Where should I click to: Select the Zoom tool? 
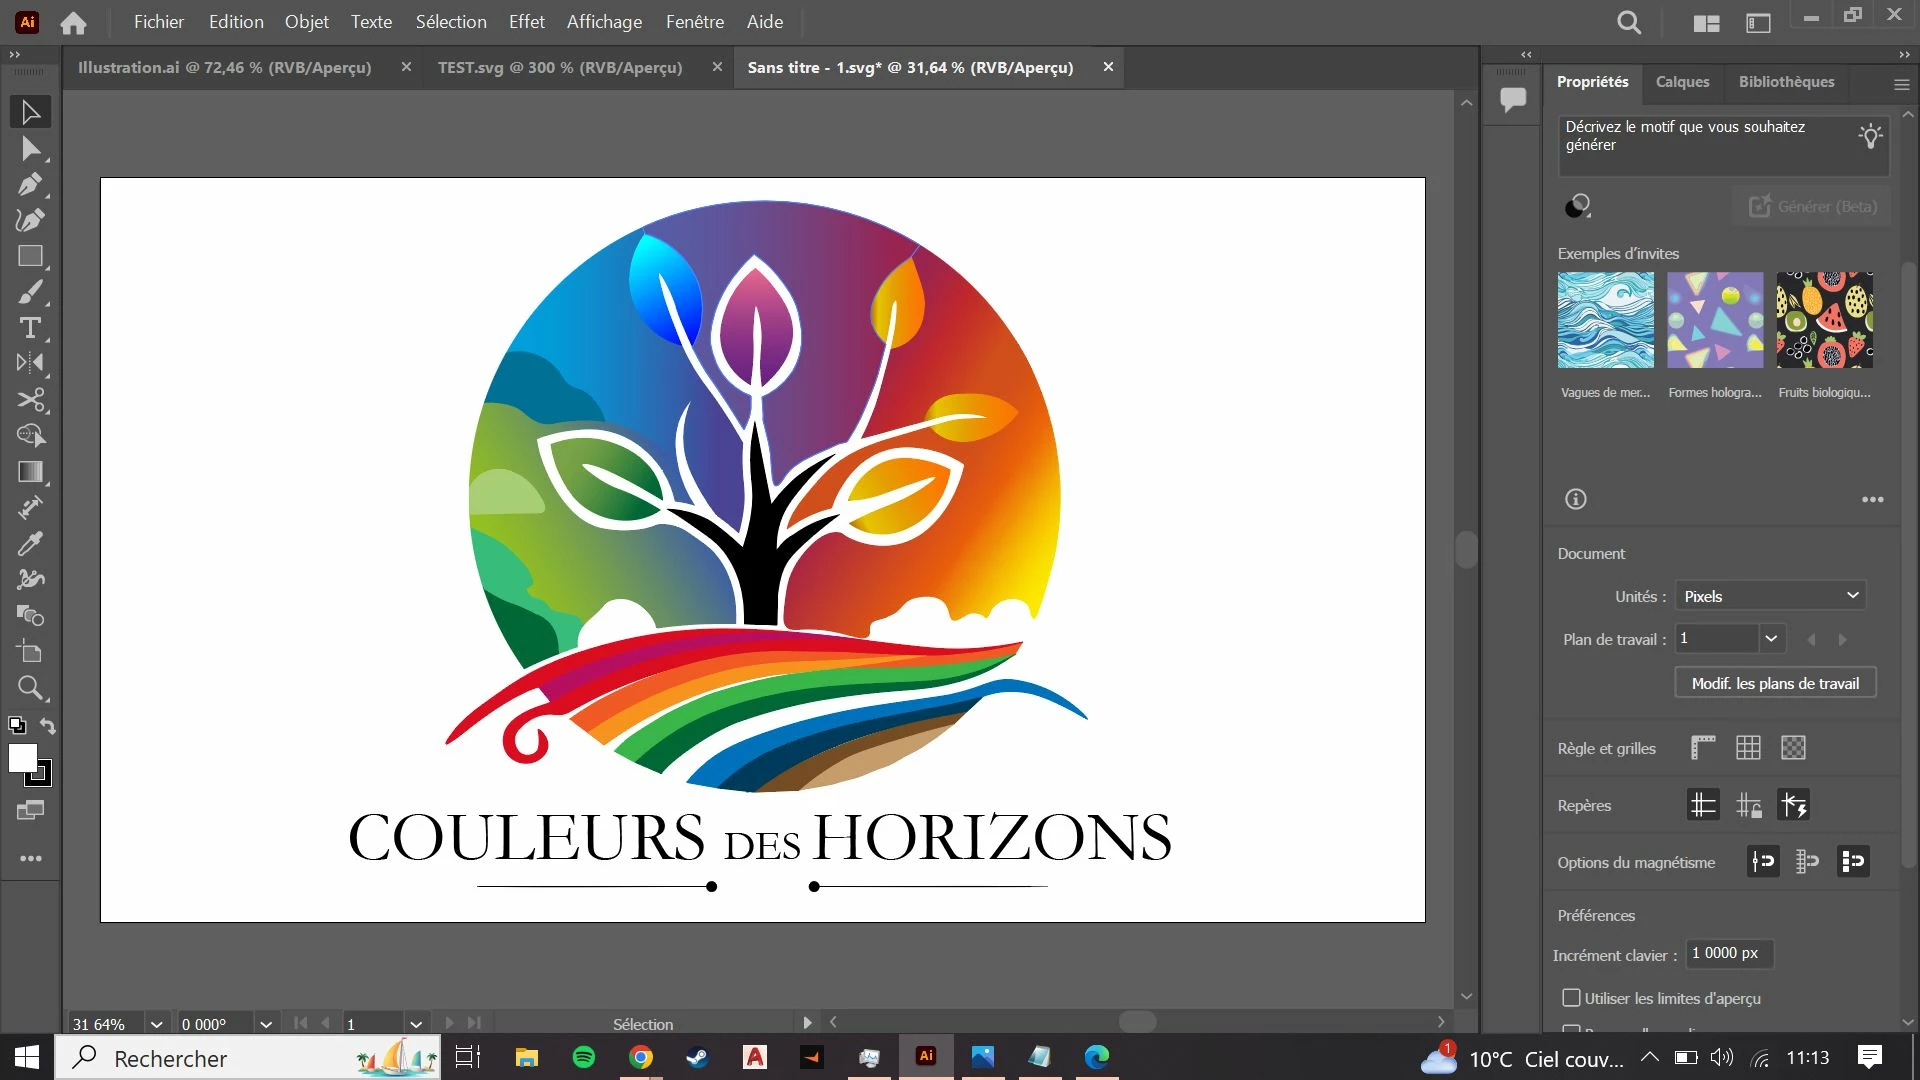(x=30, y=688)
